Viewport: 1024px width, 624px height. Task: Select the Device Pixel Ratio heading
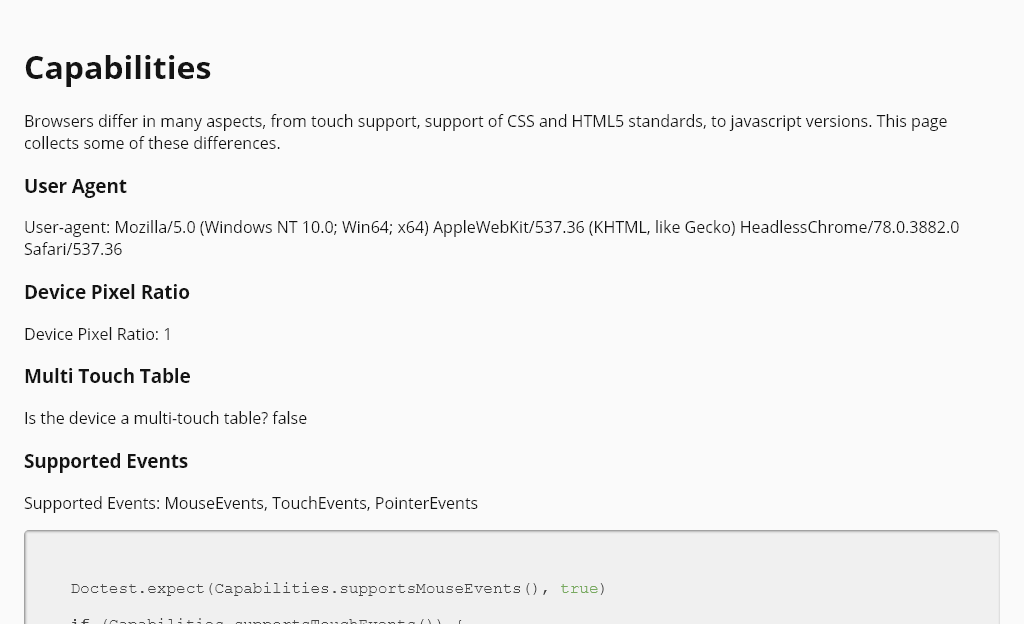107,292
